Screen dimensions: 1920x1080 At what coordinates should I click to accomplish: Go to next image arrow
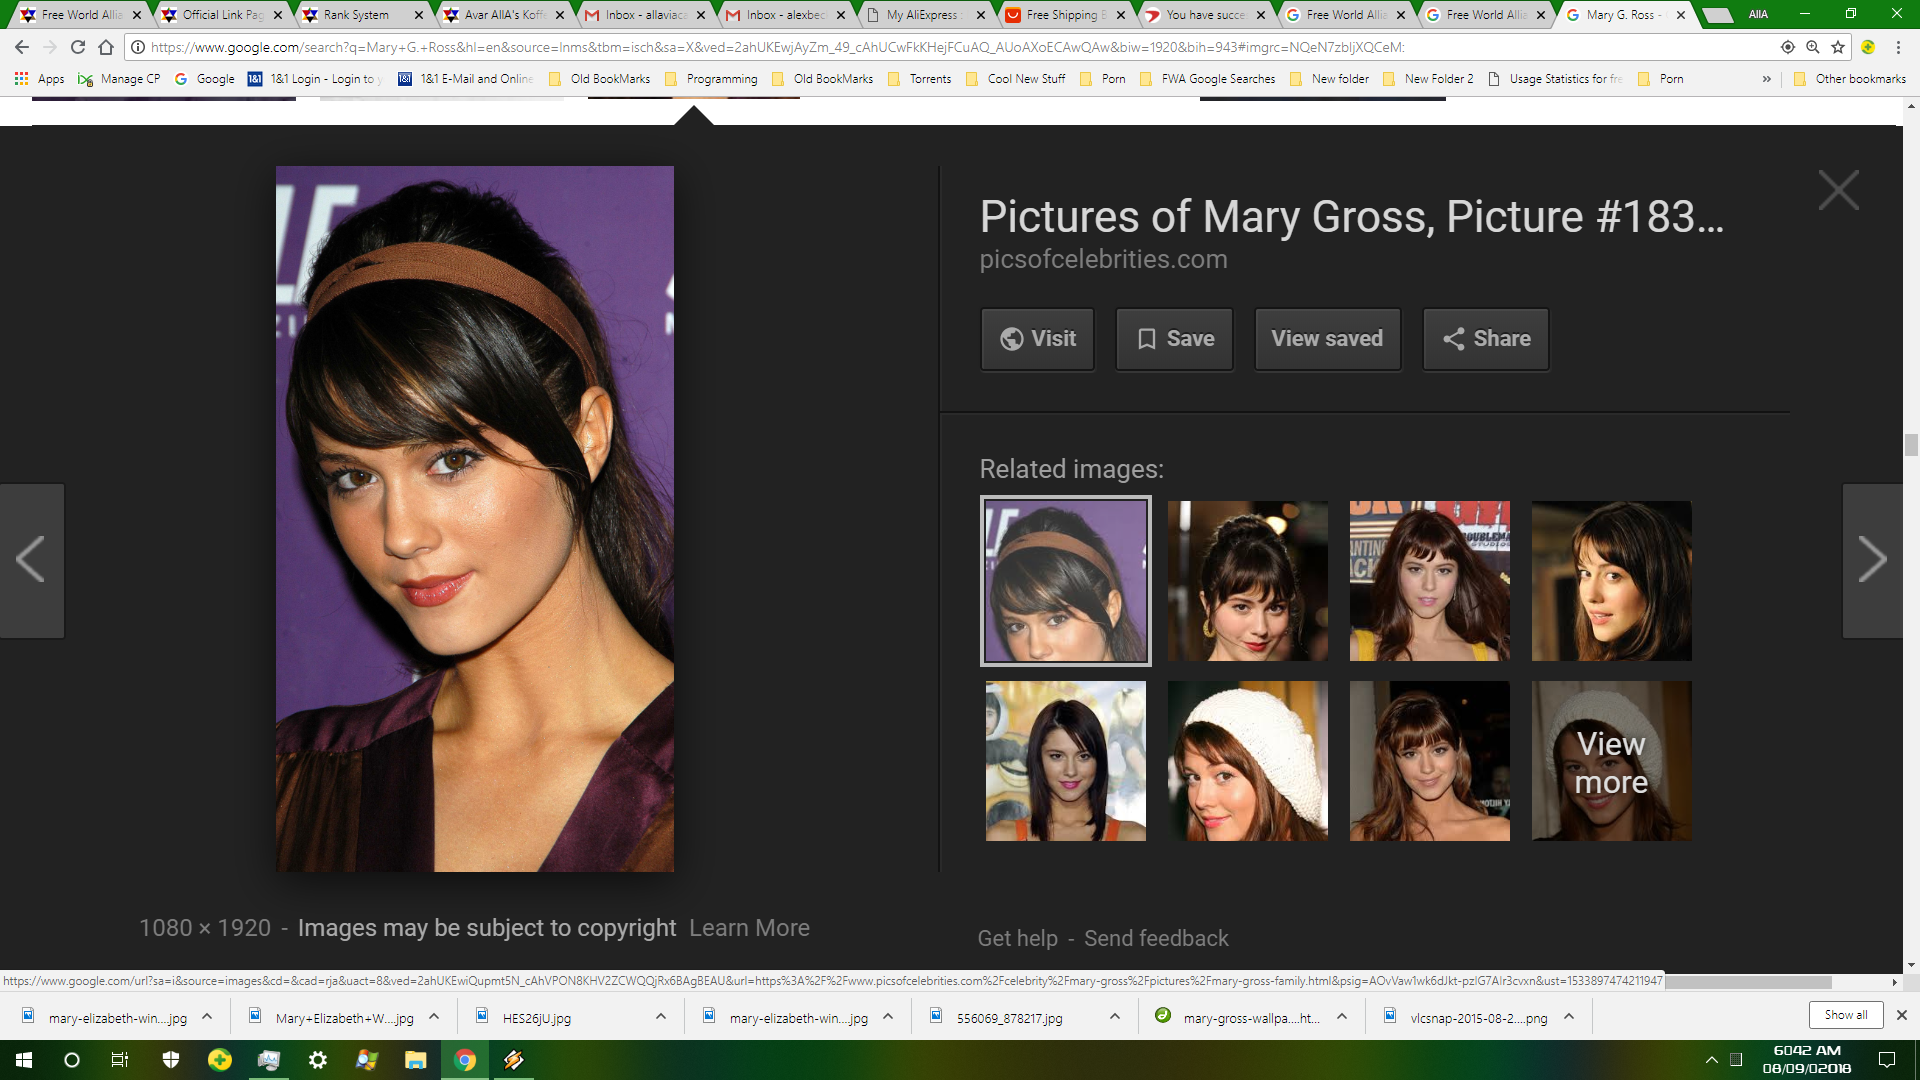point(1872,560)
